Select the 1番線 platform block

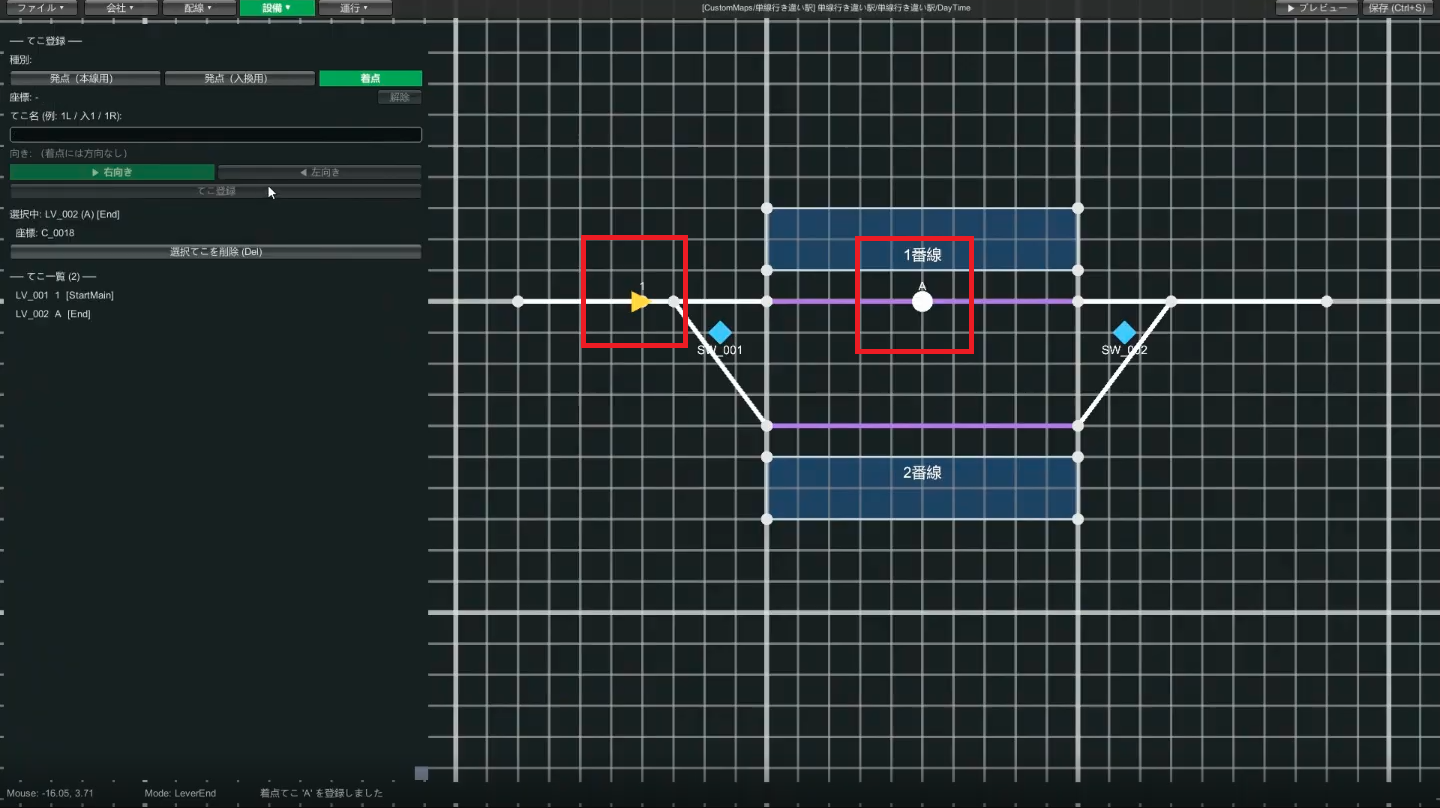[x=922, y=239]
